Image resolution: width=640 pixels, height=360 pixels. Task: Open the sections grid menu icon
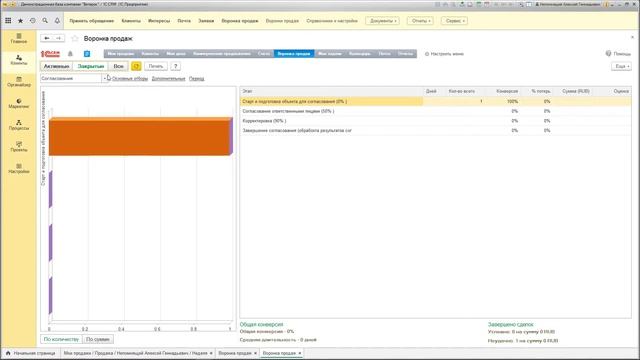click(x=8, y=20)
